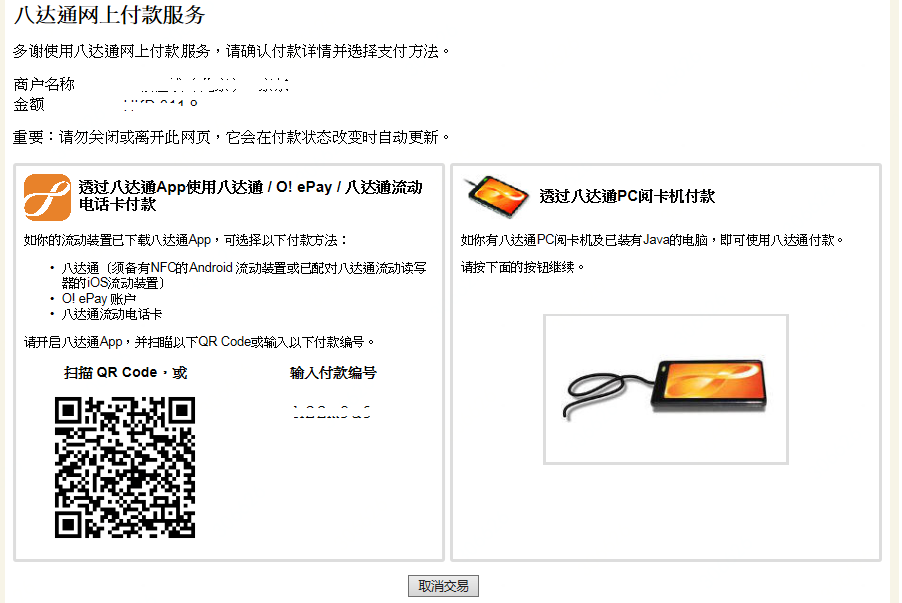Click the 八达通流动电话卡 list item
The width and height of the screenshot is (902, 603).
tap(112, 314)
